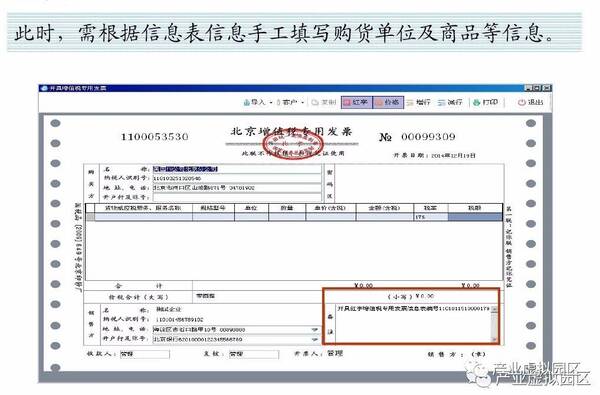Click the remarks scrollbar up arrow

[x=494, y=308]
